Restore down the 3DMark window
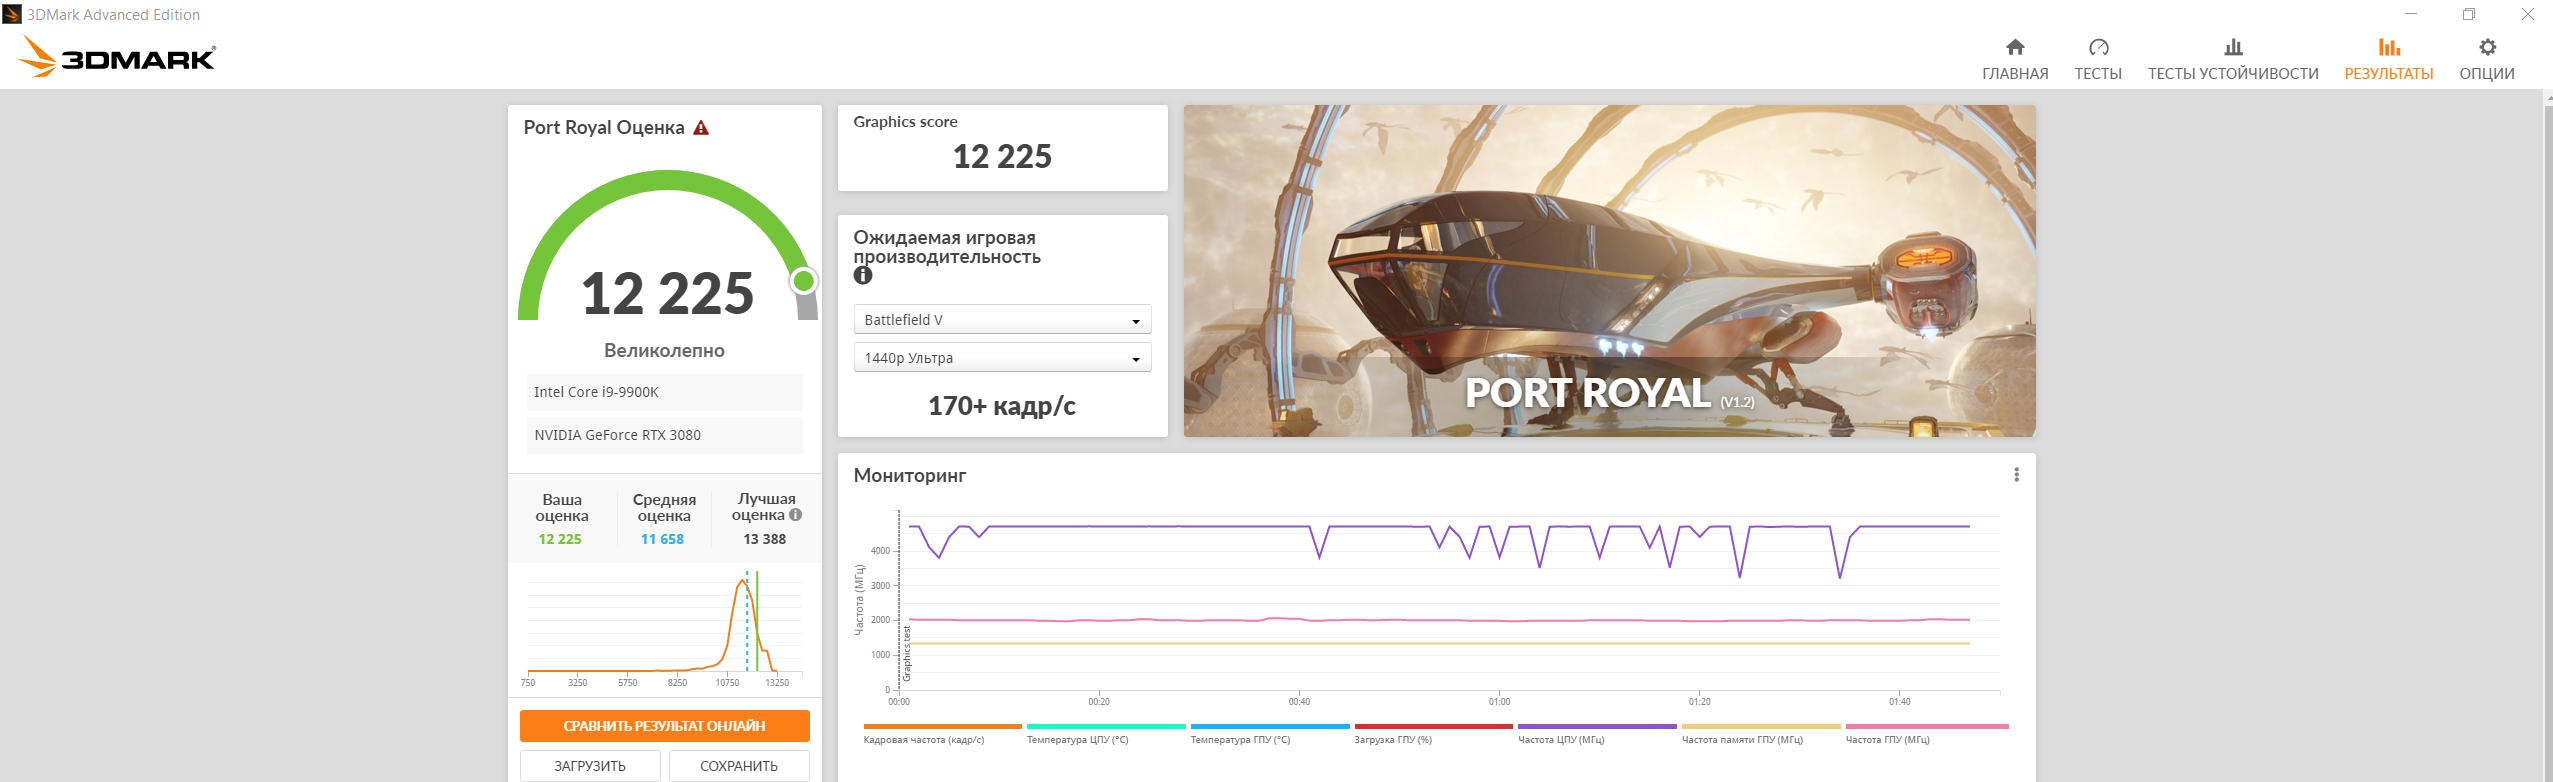The image size is (2553, 782). click(x=2469, y=14)
